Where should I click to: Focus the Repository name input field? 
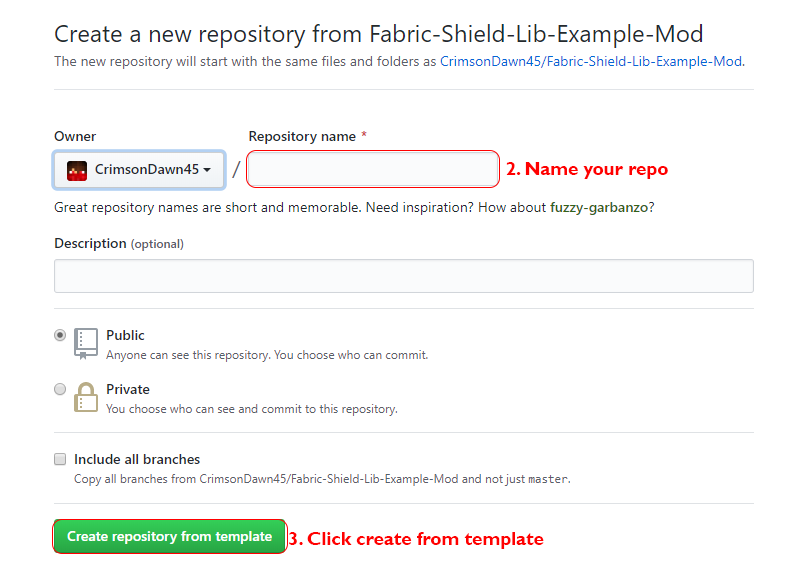pyautogui.click(x=373, y=169)
